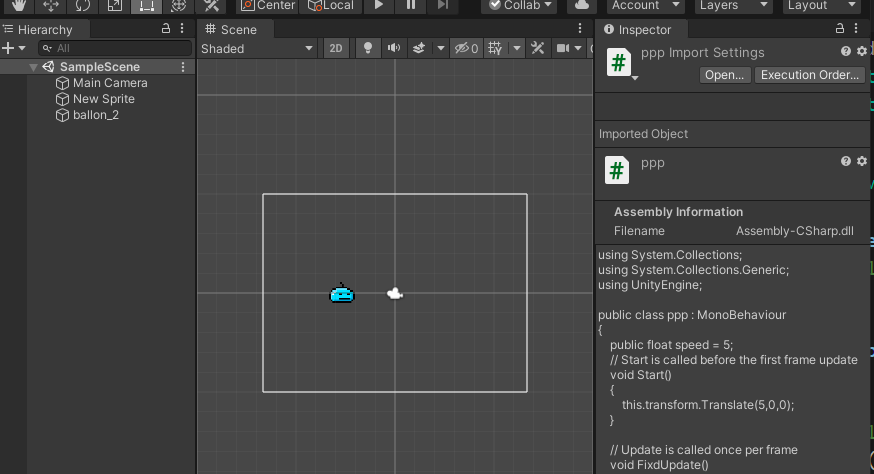Switch to the Hierarchy tab

tap(44, 30)
